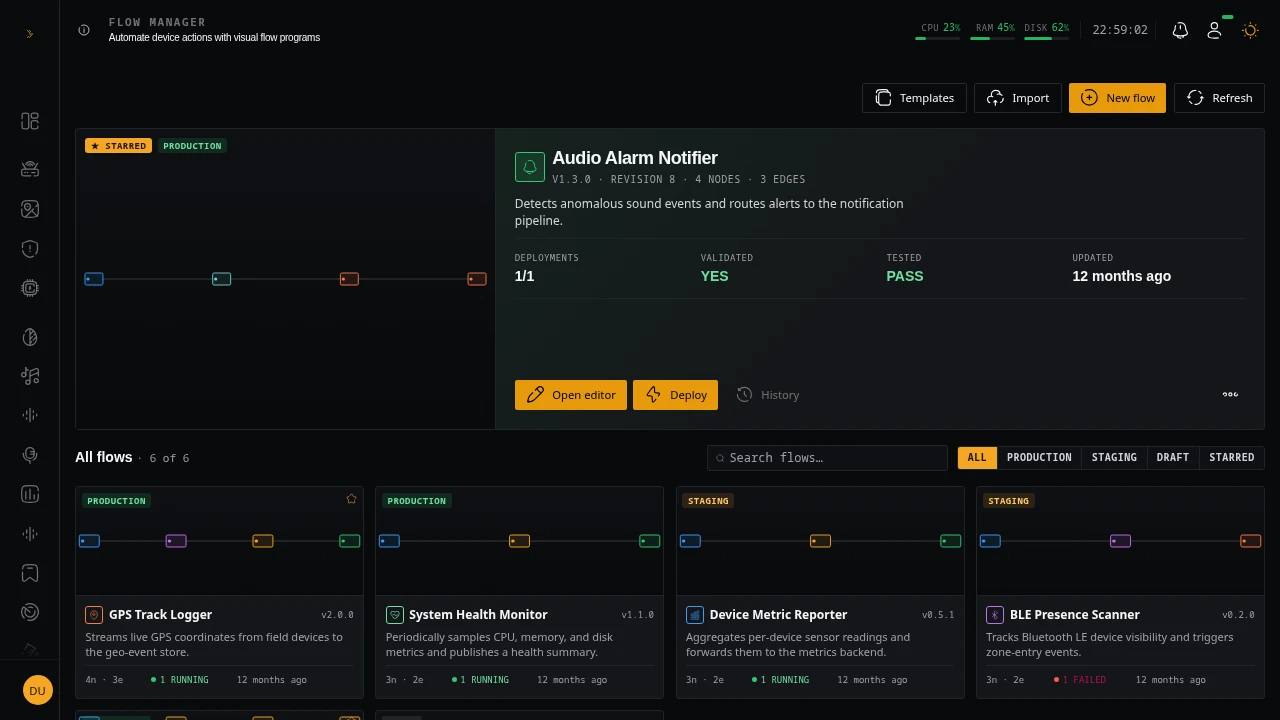Open the shield alert sidebar icon

coord(30,248)
